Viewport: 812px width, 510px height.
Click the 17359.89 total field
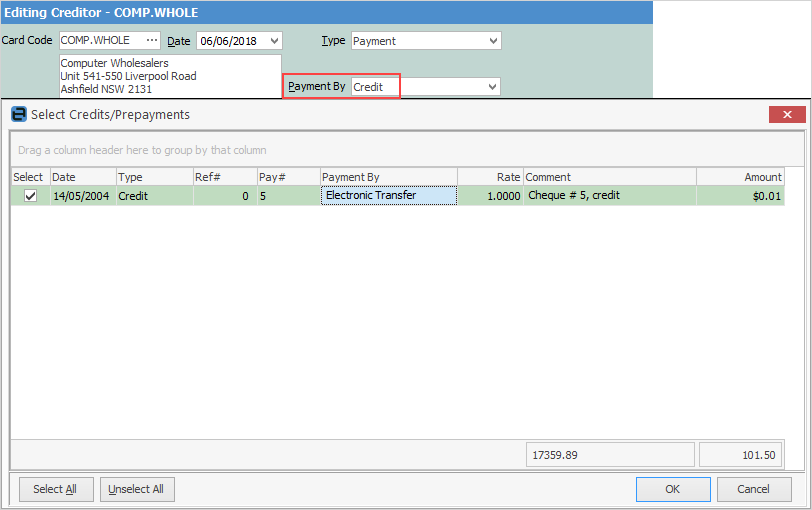click(610, 455)
